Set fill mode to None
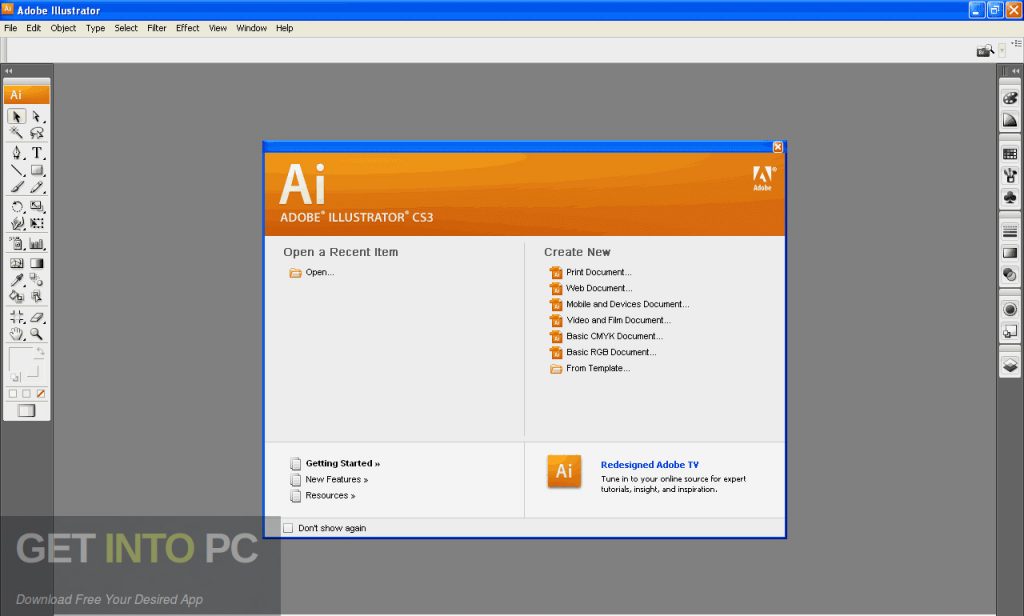The height and width of the screenshot is (616, 1024). tap(40, 393)
